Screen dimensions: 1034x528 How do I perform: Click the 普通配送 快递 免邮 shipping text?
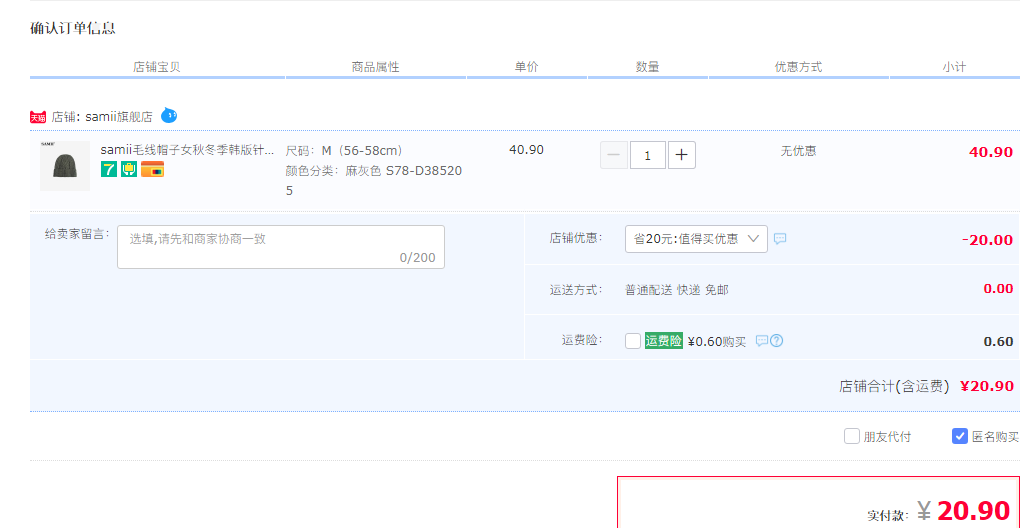pyautogui.click(x=677, y=290)
